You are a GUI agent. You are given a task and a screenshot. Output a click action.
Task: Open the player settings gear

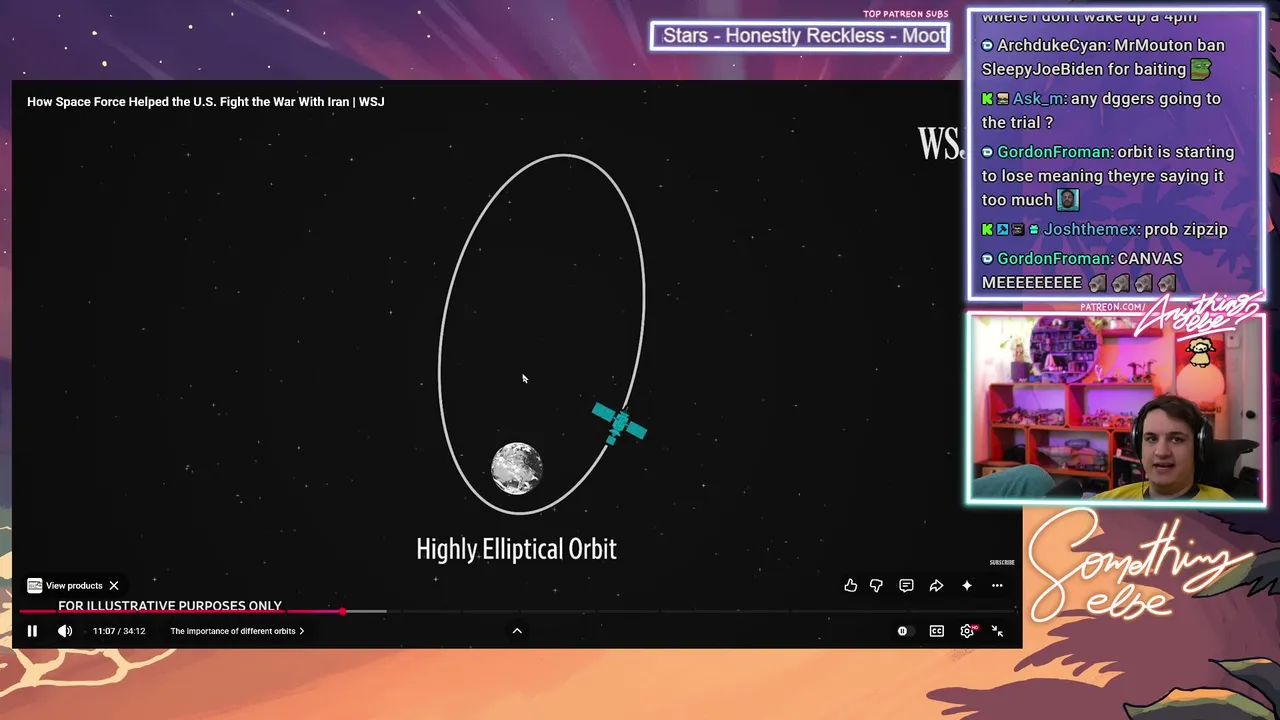967,631
